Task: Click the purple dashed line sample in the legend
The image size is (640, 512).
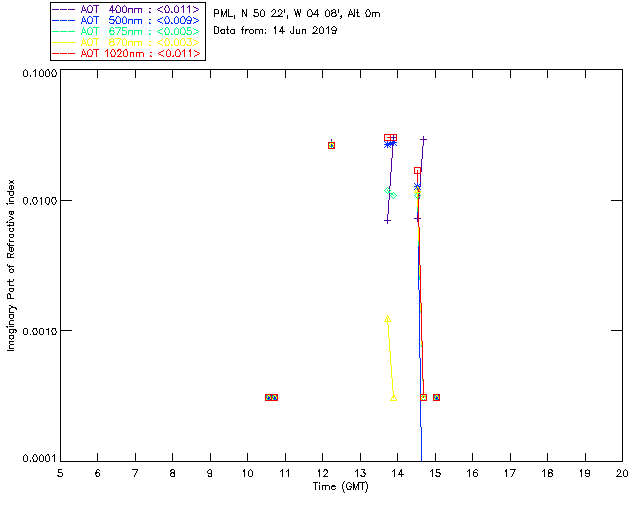Action: tap(64, 9)
